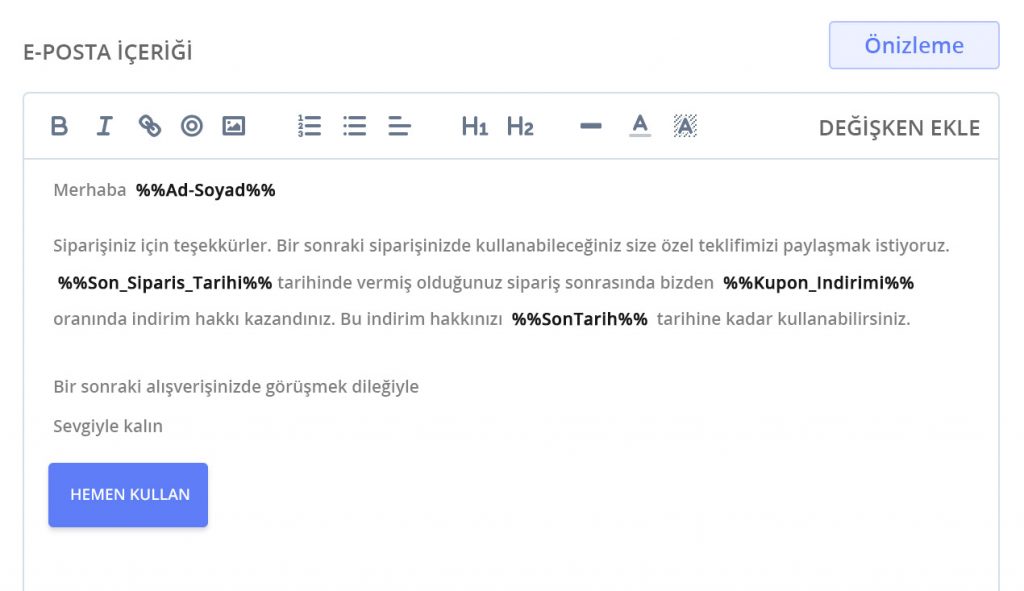Select the %%Ad-Soyad%% variable
This screenshot has height=591, width=1024.
205,190
